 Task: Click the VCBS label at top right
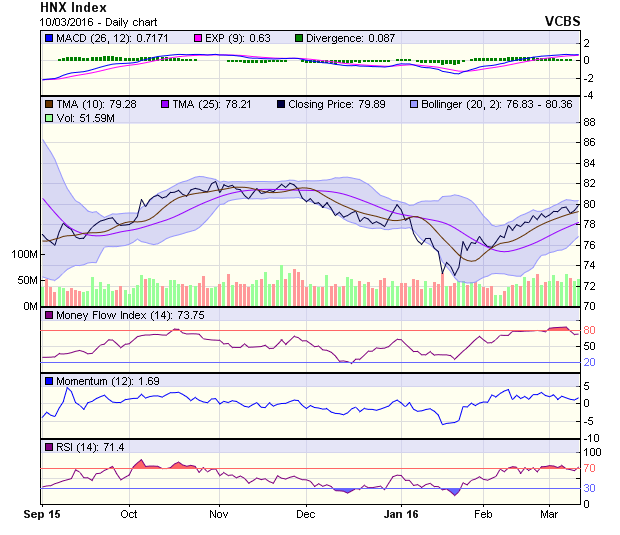pyautogui.click(x=562, y=20)
